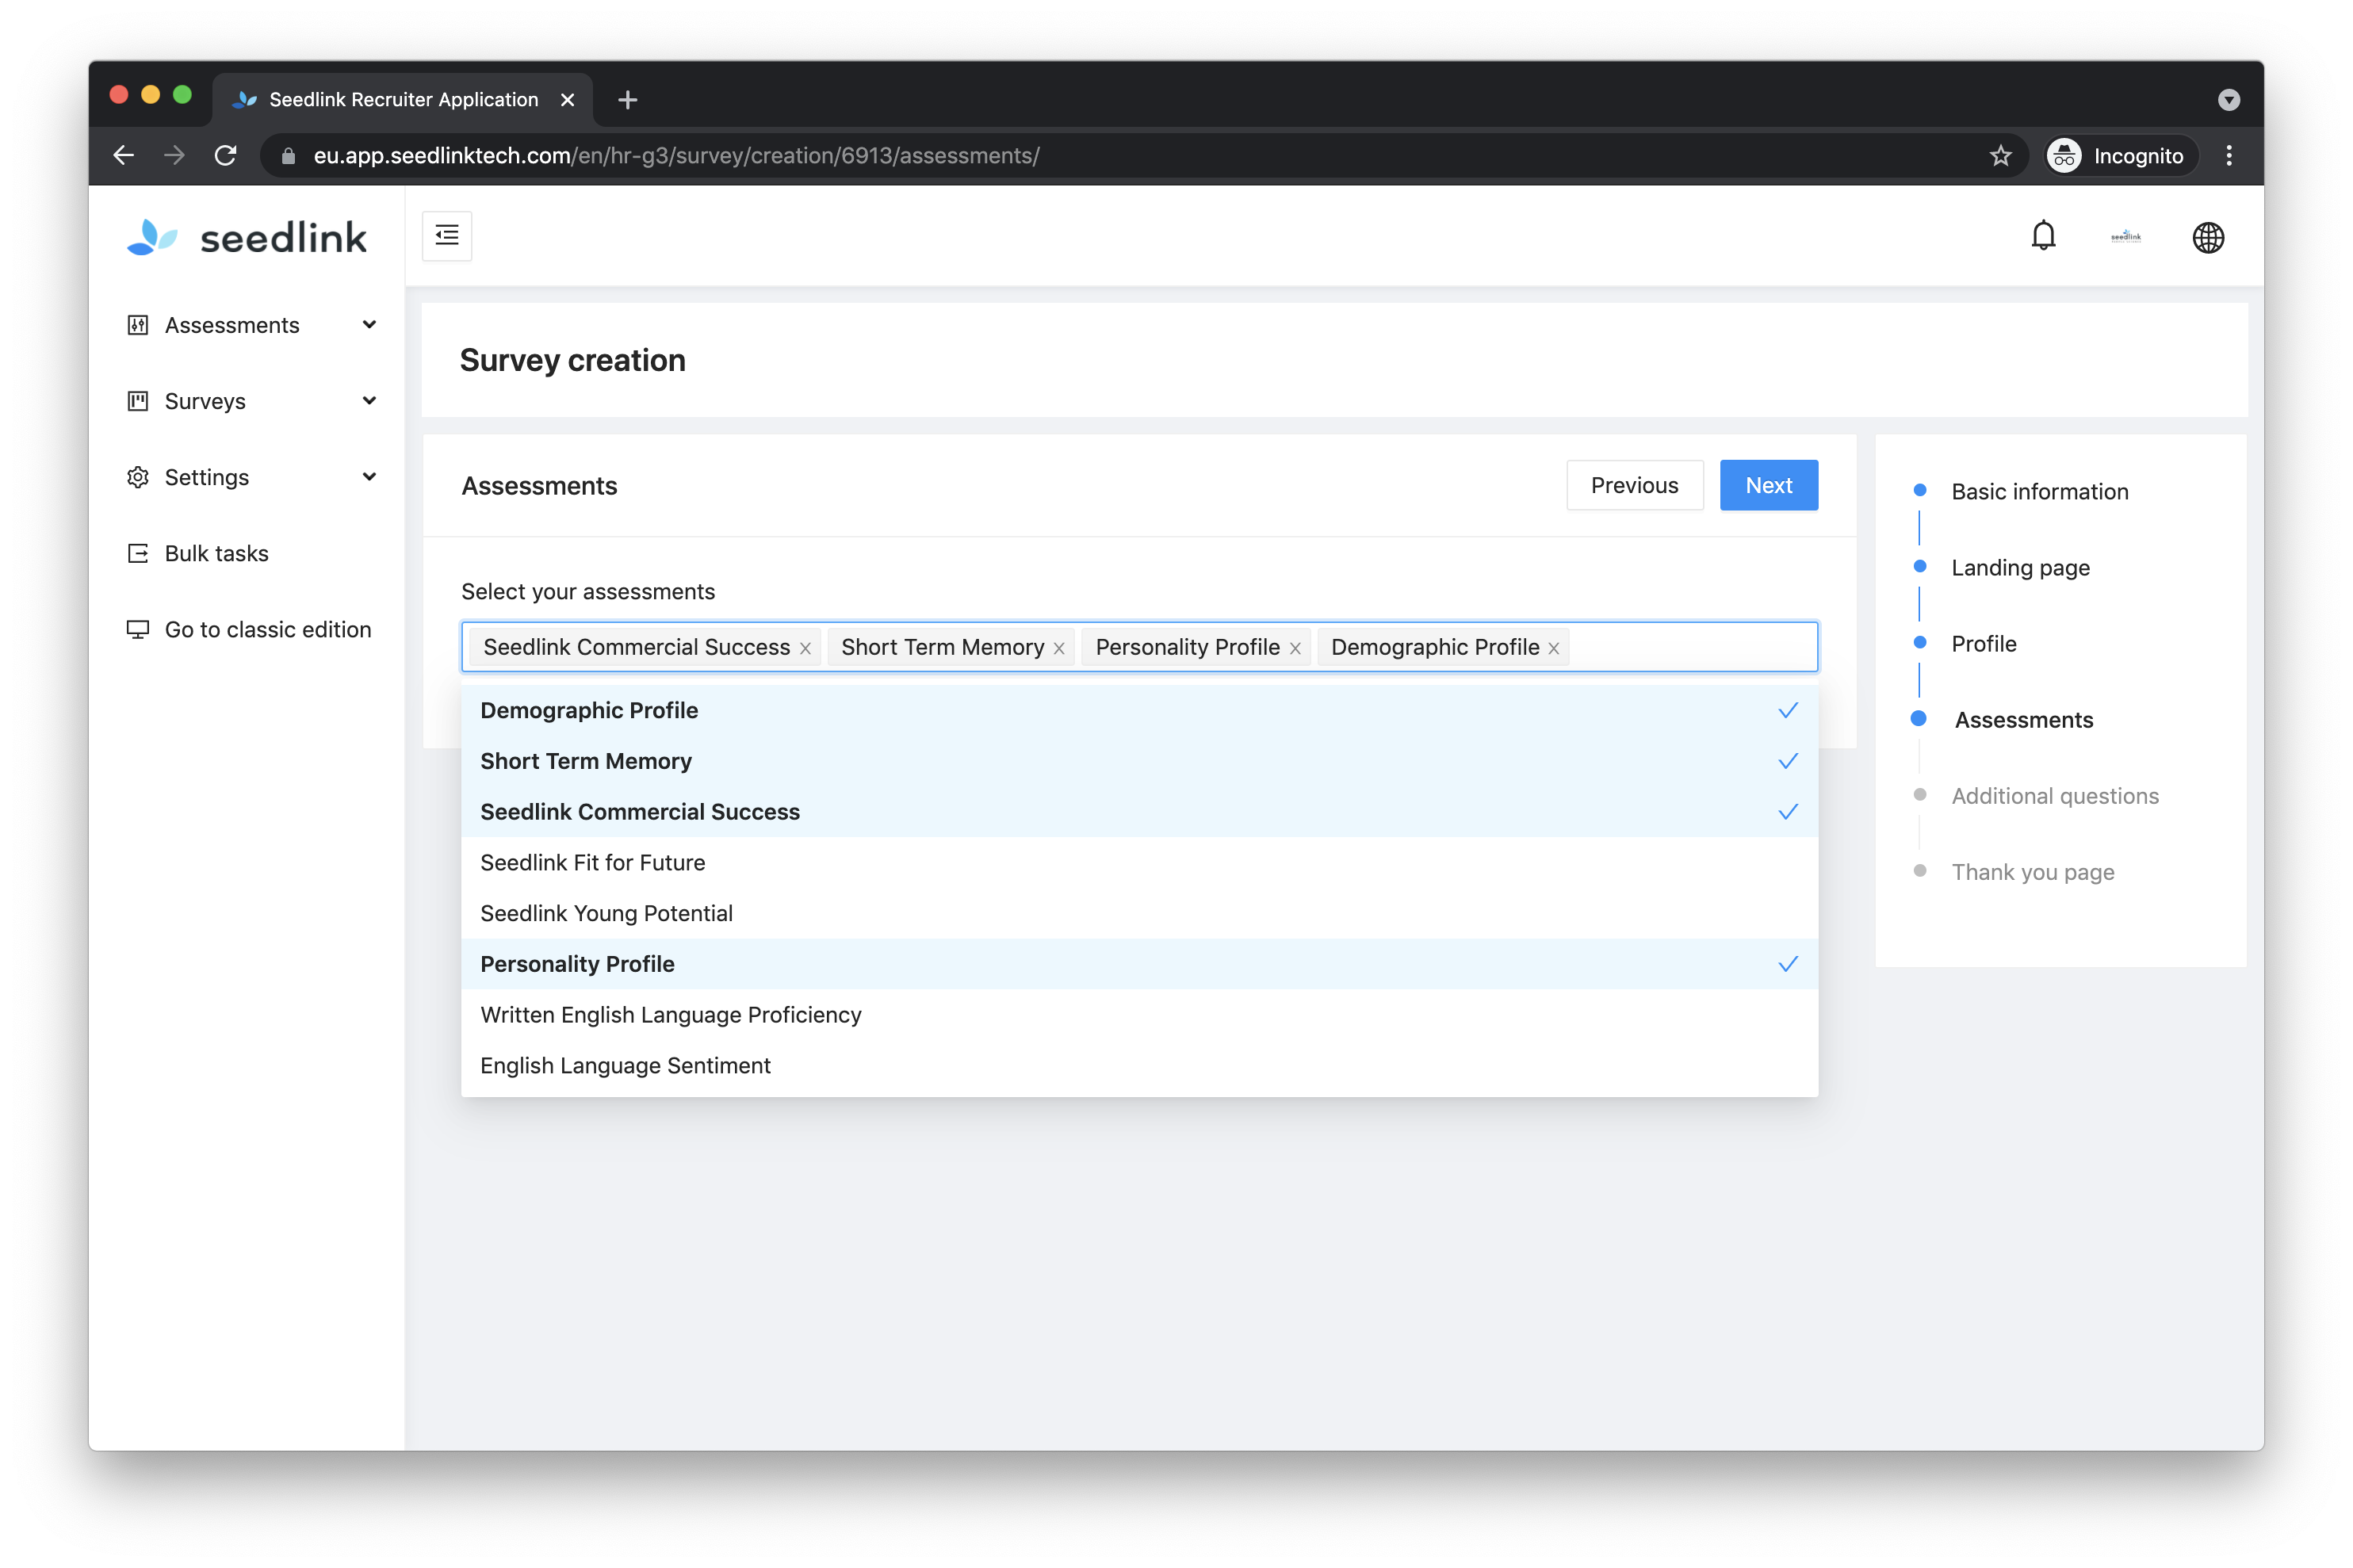This screenshot has width=2353, height=1568.
Task: Click the classic edition monitor icon
Action: coord(138,629)
